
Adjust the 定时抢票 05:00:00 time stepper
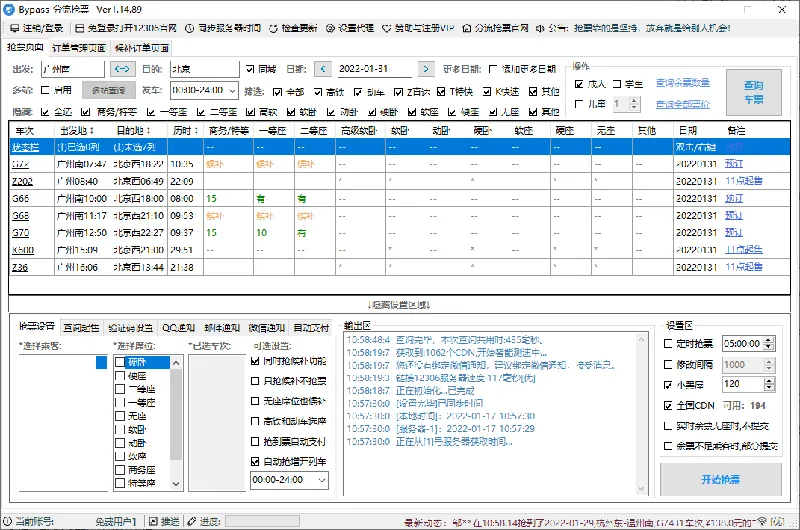coord(769,343)
